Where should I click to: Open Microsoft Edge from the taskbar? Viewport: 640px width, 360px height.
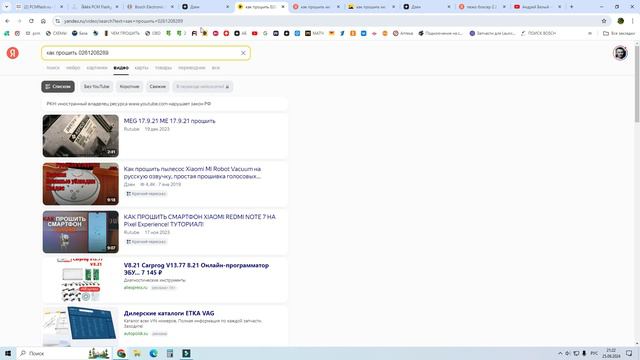pos(153,353)
